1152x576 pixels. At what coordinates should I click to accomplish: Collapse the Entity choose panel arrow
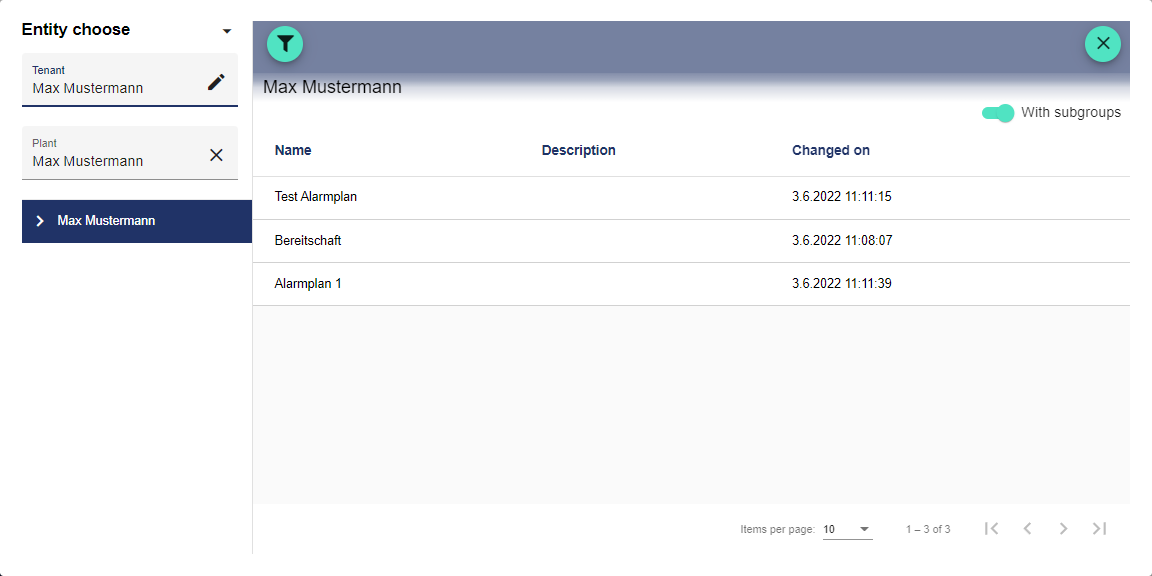click(x=227, y=31)
